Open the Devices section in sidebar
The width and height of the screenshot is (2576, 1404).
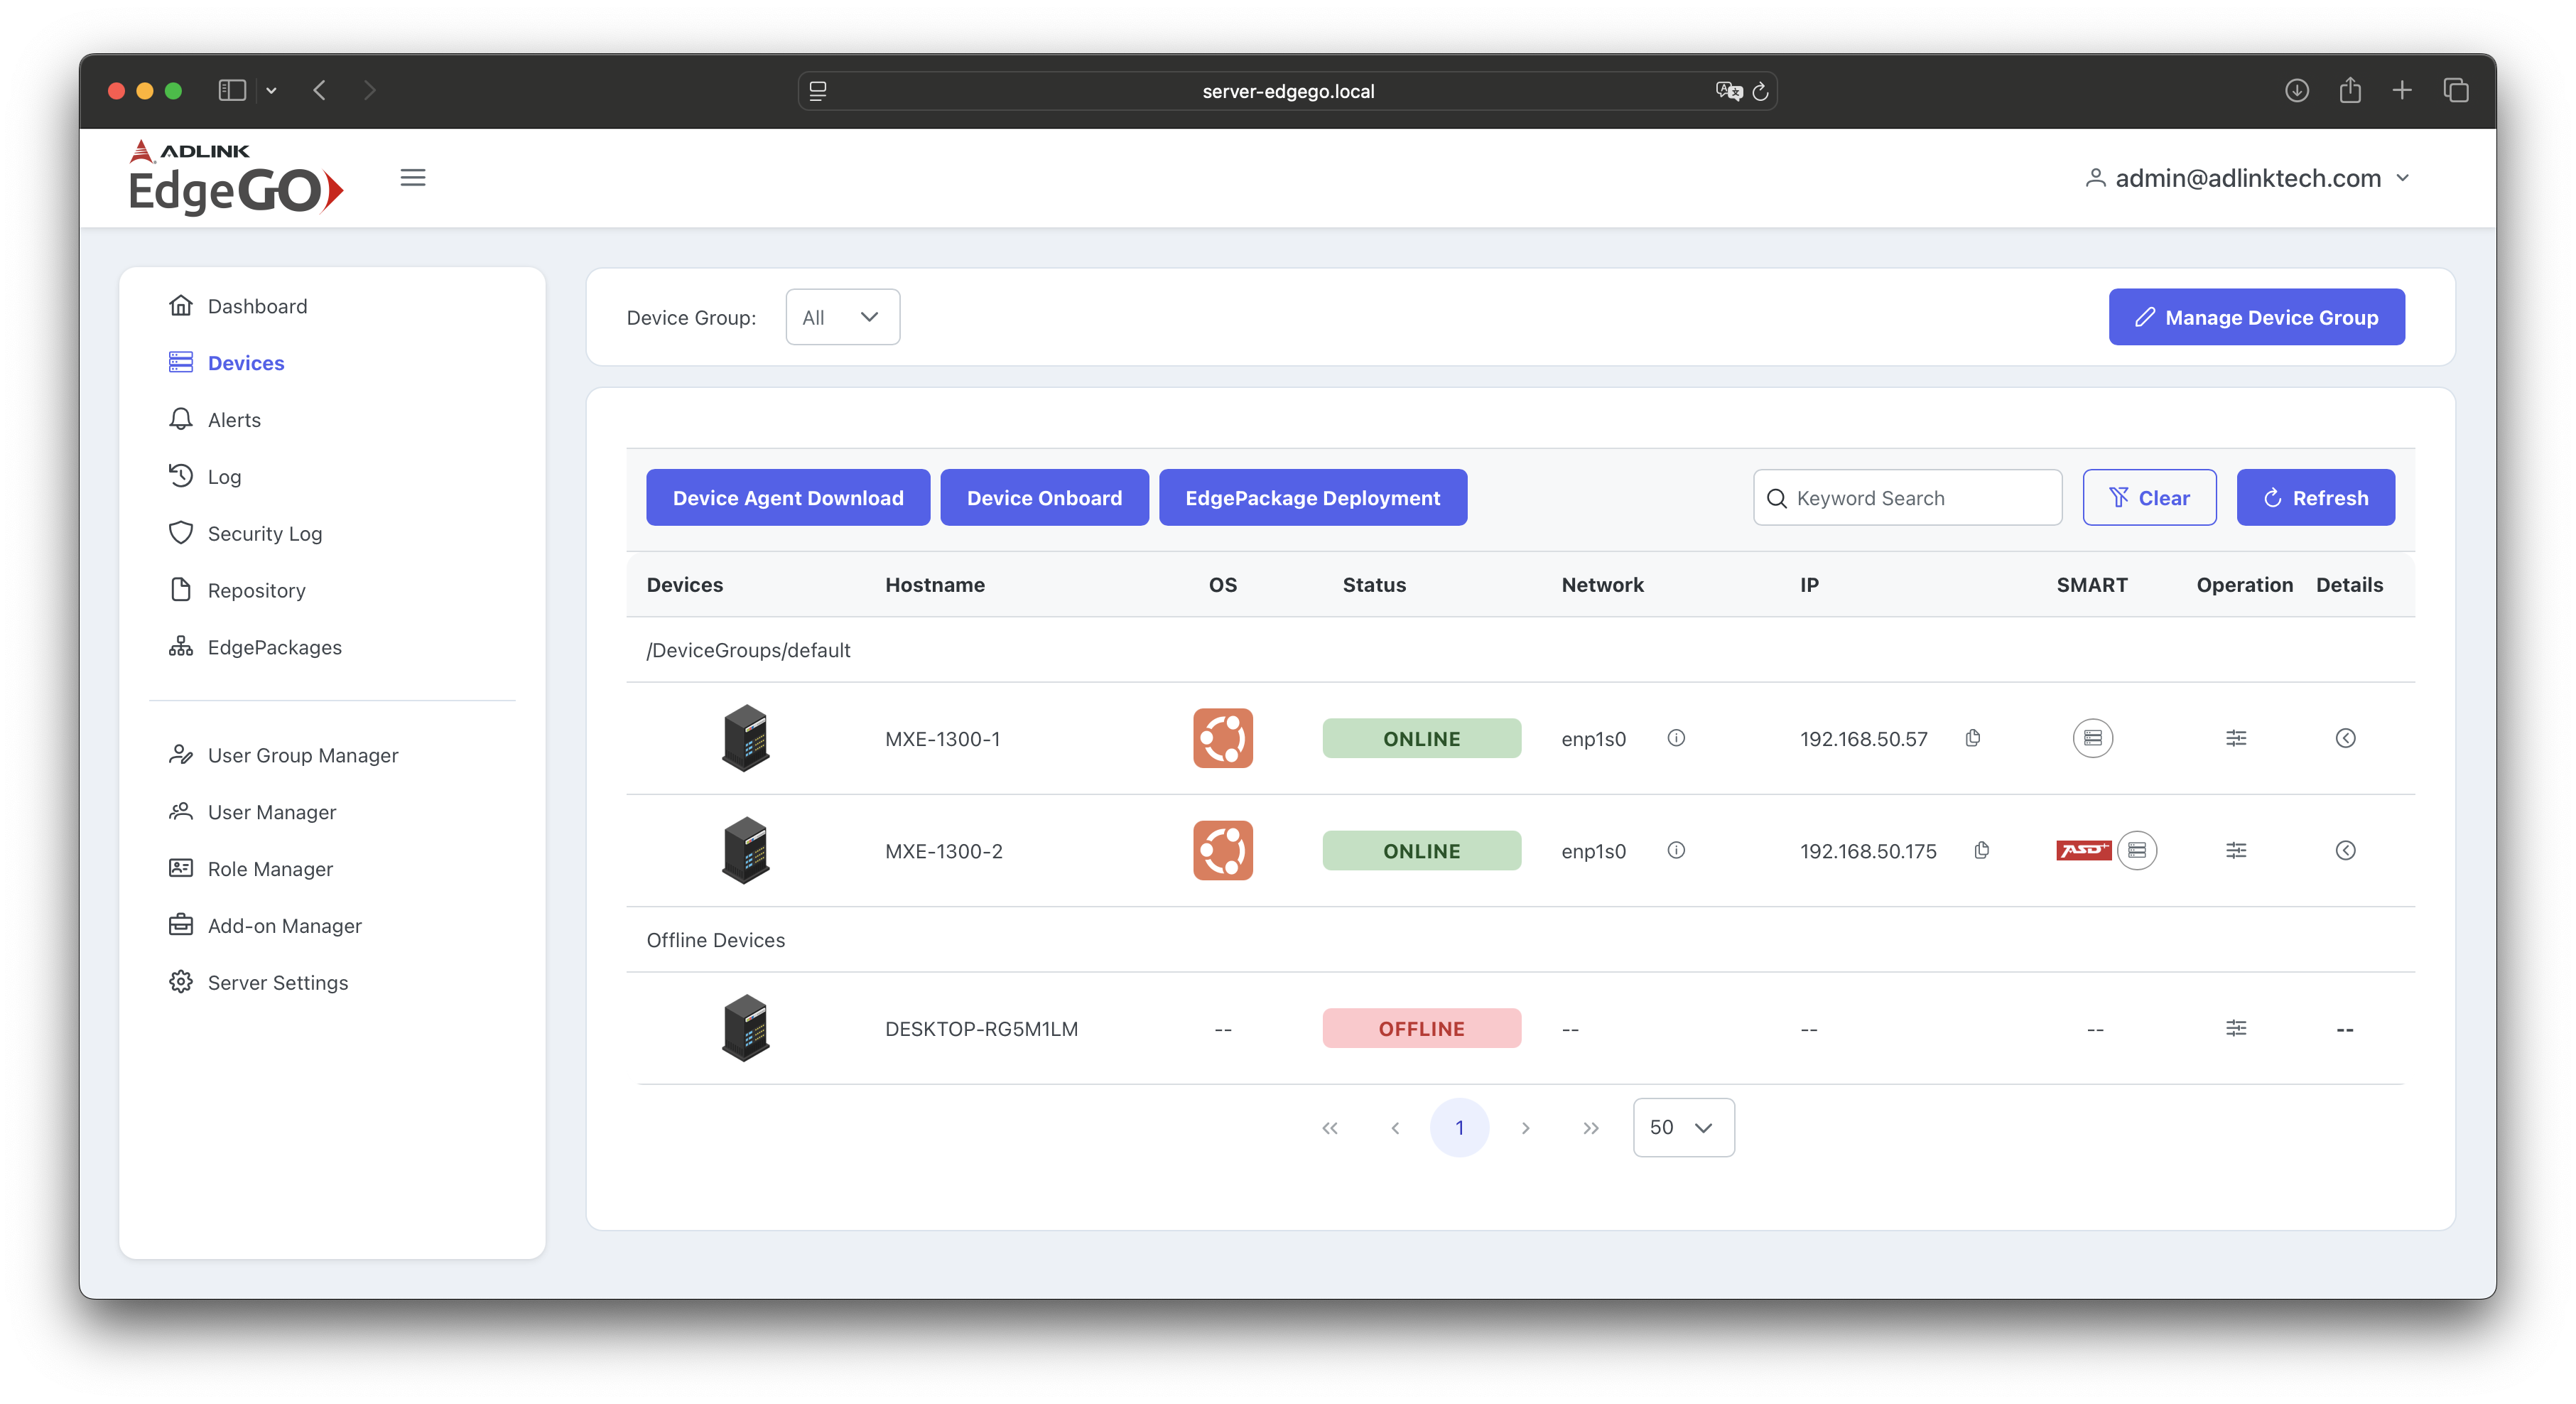point(246,362)
